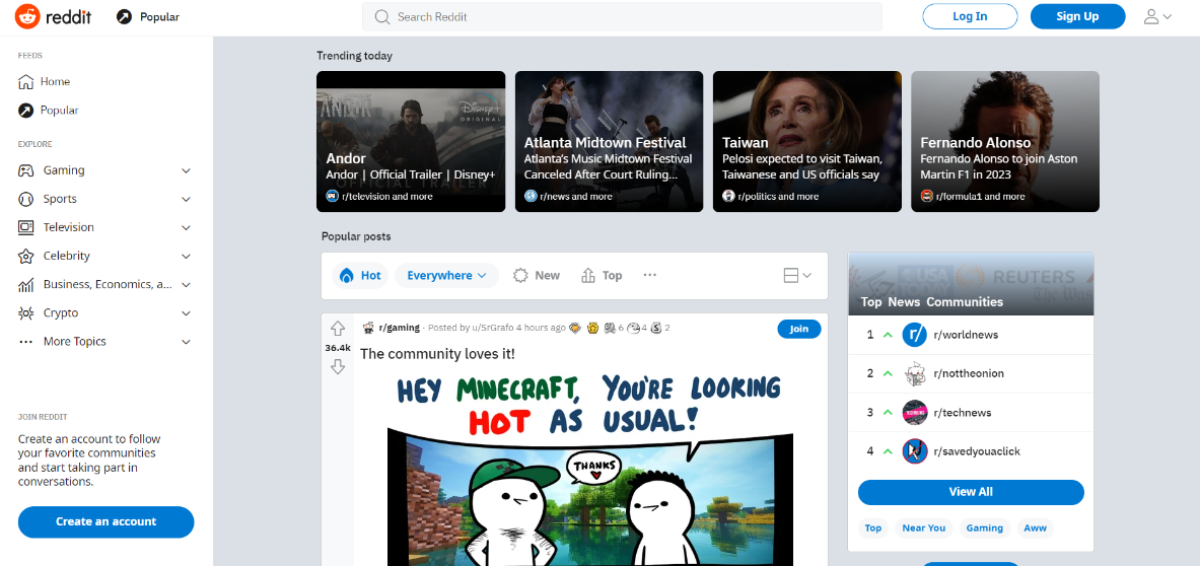Image resolution: width=1200 pixels, height=566 pixels.
Task: Expand the More Topics chevron
Action: click(186, 342)
